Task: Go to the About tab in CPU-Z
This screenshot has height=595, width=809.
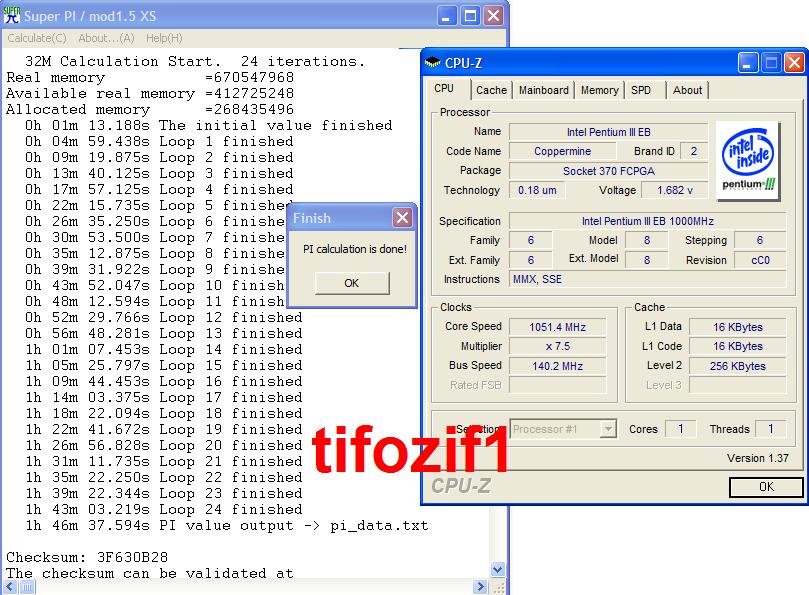Action: pos(687,90)
